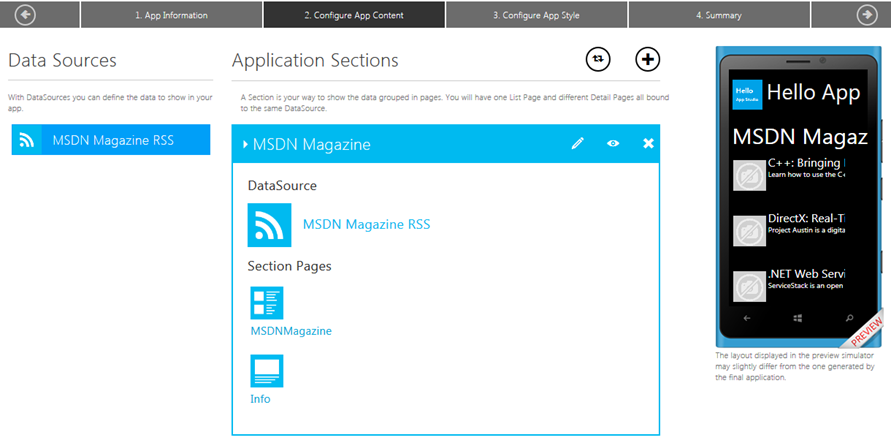Click the Application Sections heading
891x443 pixels.
(x=315, y=60)
